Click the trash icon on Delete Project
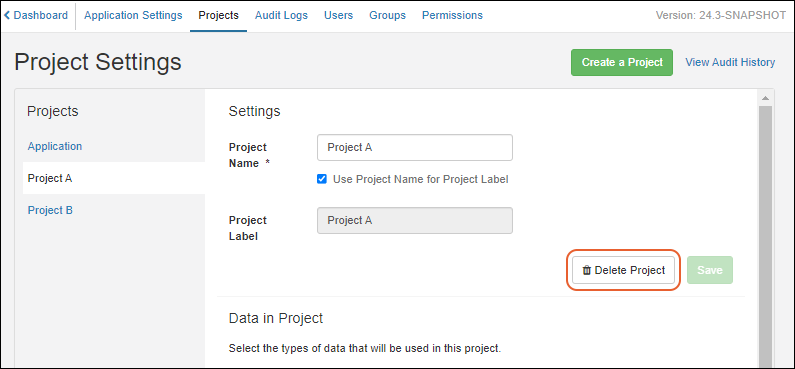This screenshot has height=369, width=795. pyautogui.click(x=587, y=270)
